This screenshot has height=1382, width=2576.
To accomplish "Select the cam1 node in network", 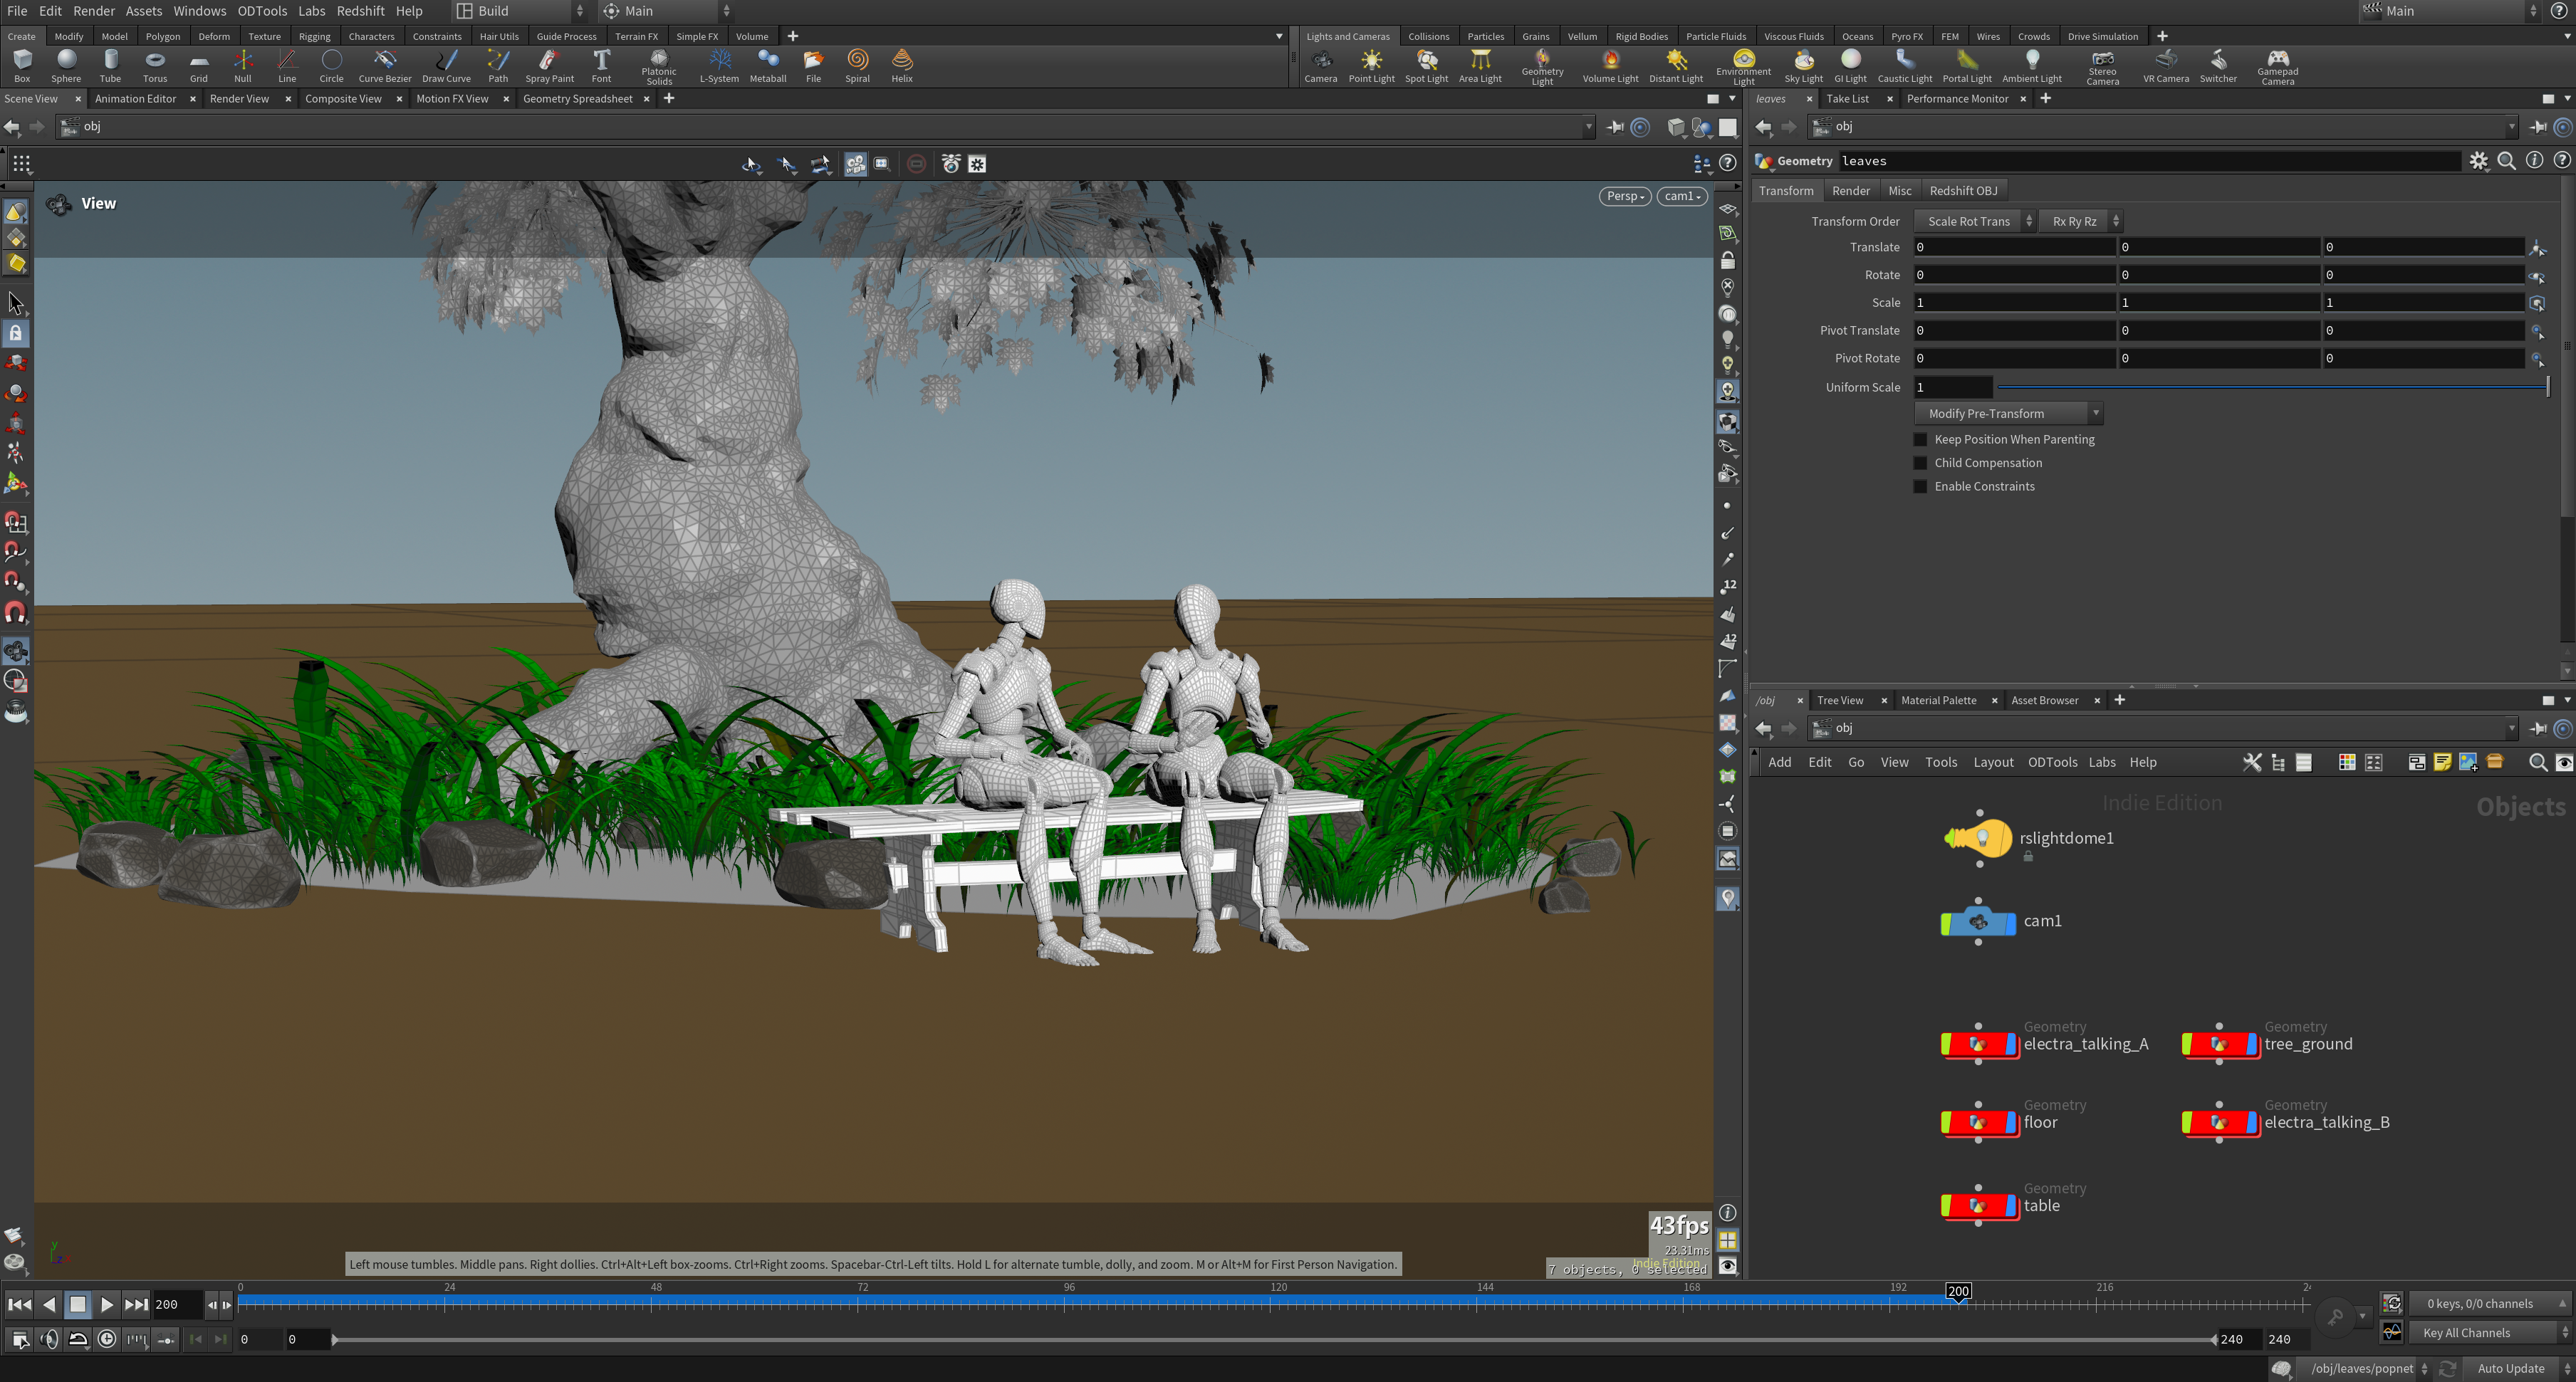I will coord(1978,922).
